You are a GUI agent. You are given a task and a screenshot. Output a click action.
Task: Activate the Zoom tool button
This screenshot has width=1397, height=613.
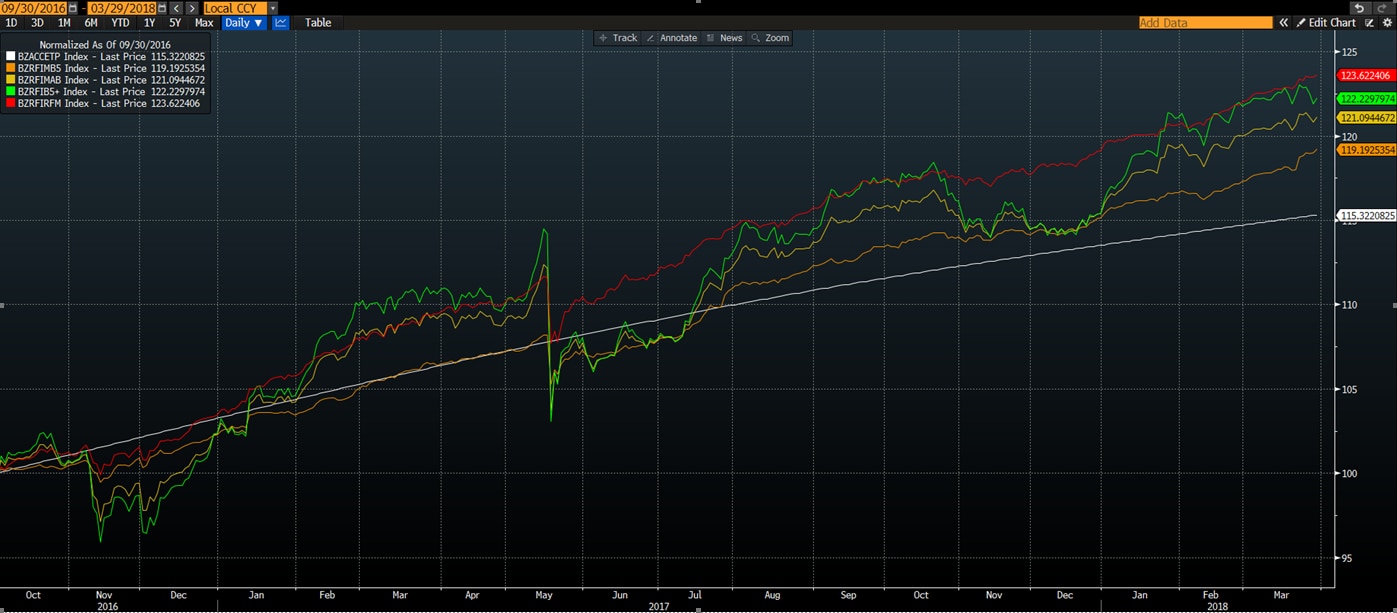click(x=770, y=38)
